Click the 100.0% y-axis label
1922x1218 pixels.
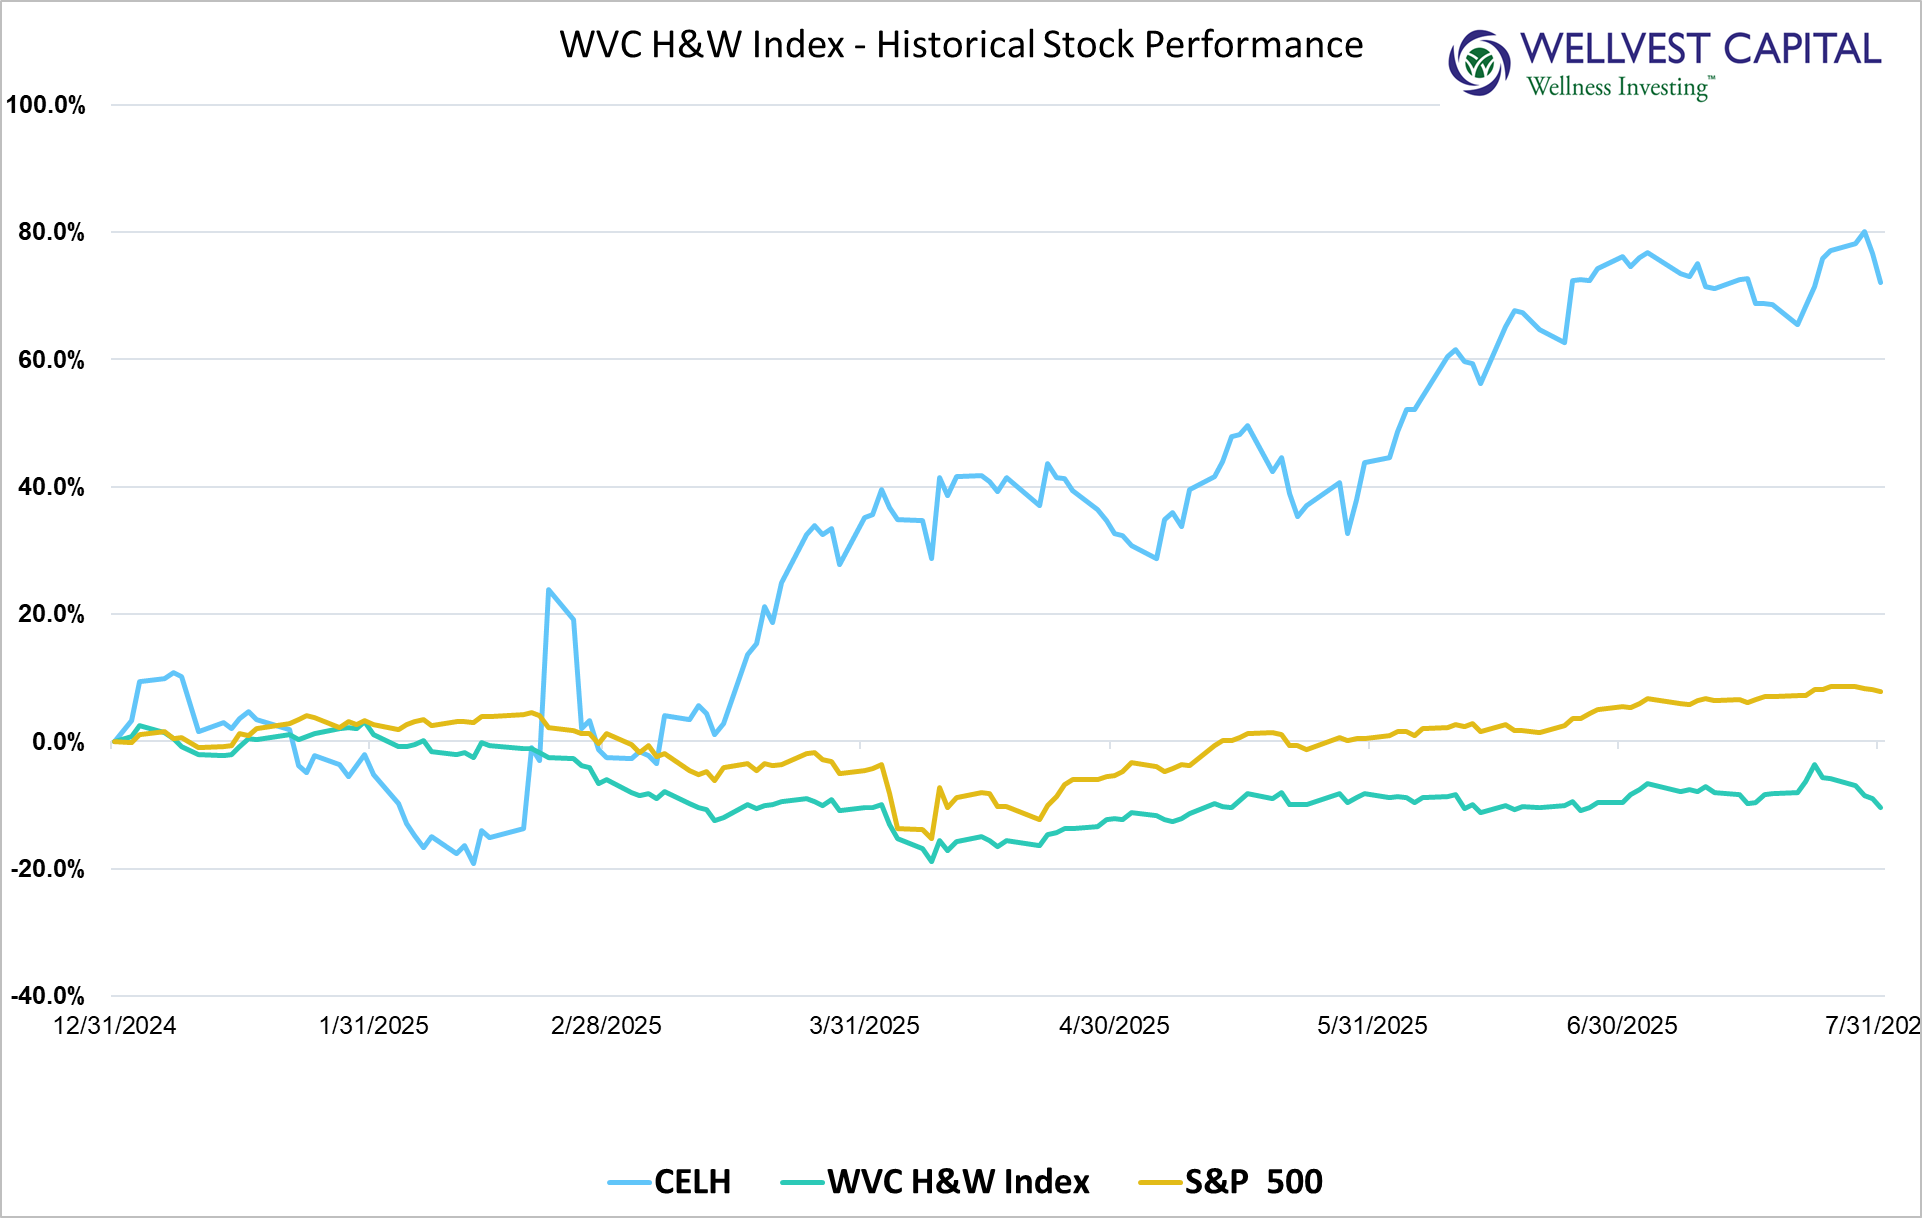tap(46, 105)
